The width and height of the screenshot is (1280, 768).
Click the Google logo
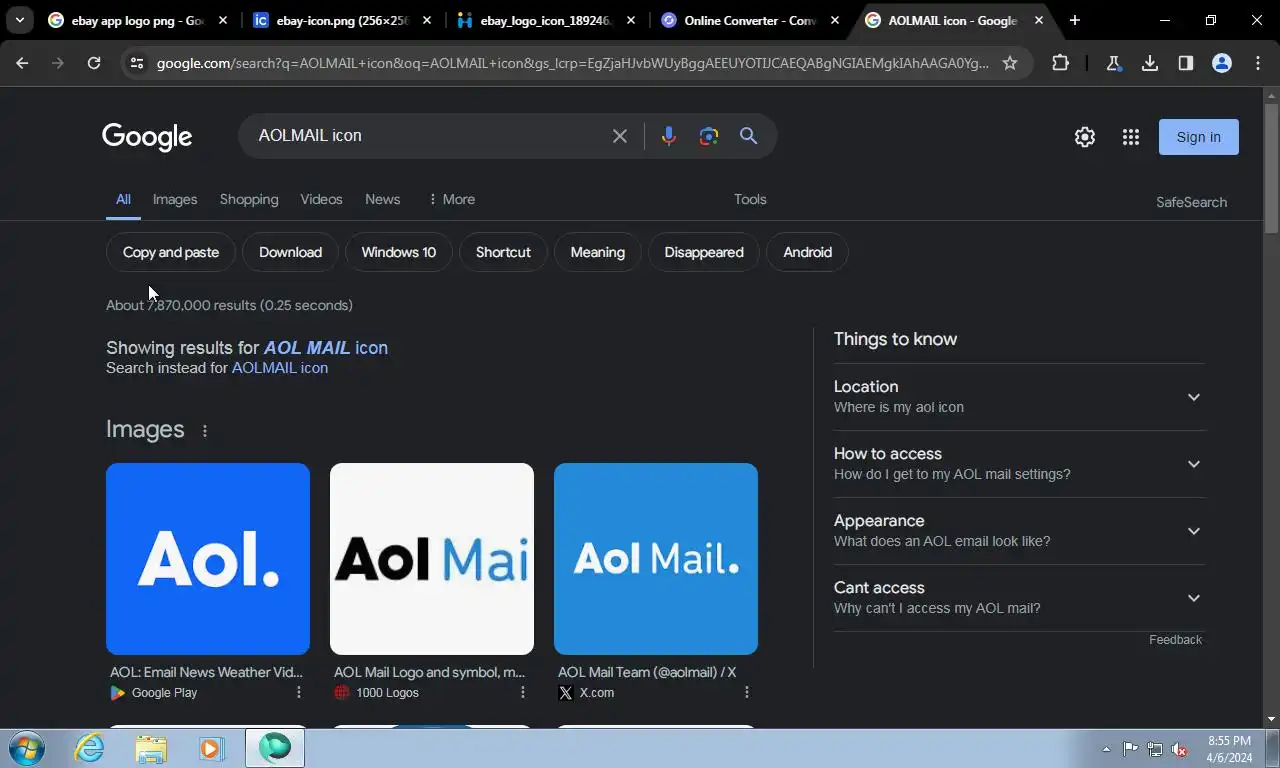click(147, 137)
